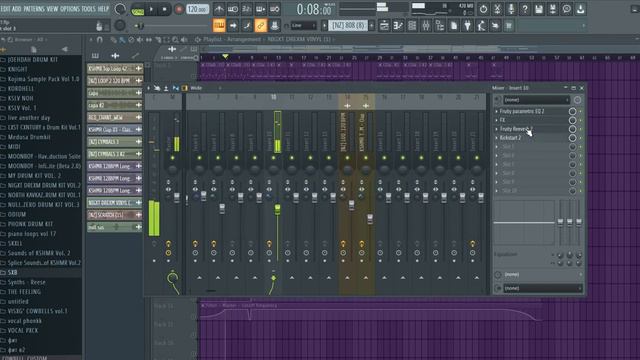
Task: Click the red Record button
Action: pos(178,9)
